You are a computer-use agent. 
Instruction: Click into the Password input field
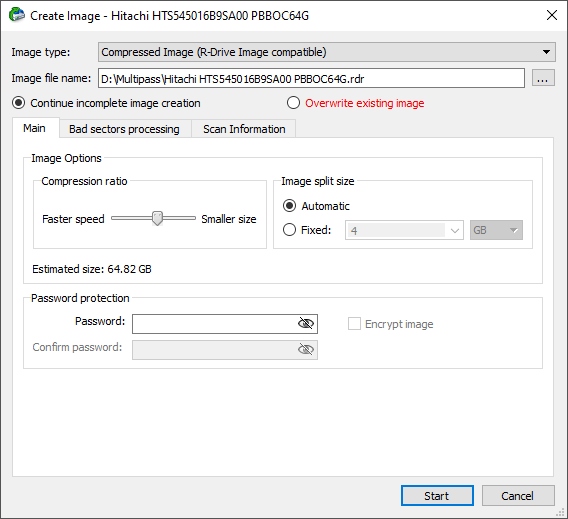[214, 324]
